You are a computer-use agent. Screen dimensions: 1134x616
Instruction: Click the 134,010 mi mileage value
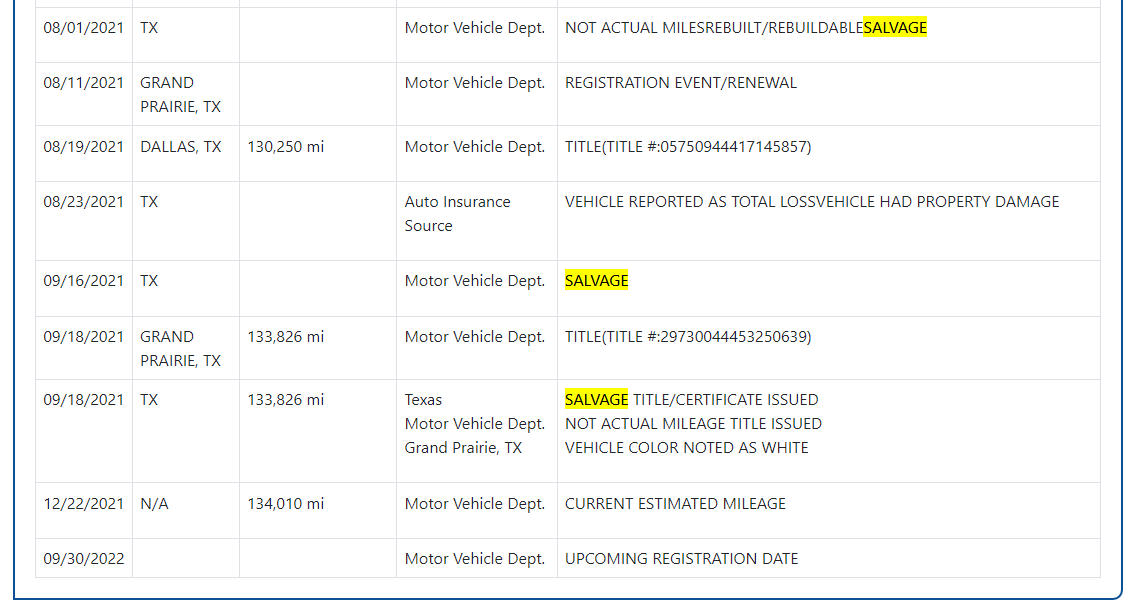pyautogui.click(x=286, y=504)
